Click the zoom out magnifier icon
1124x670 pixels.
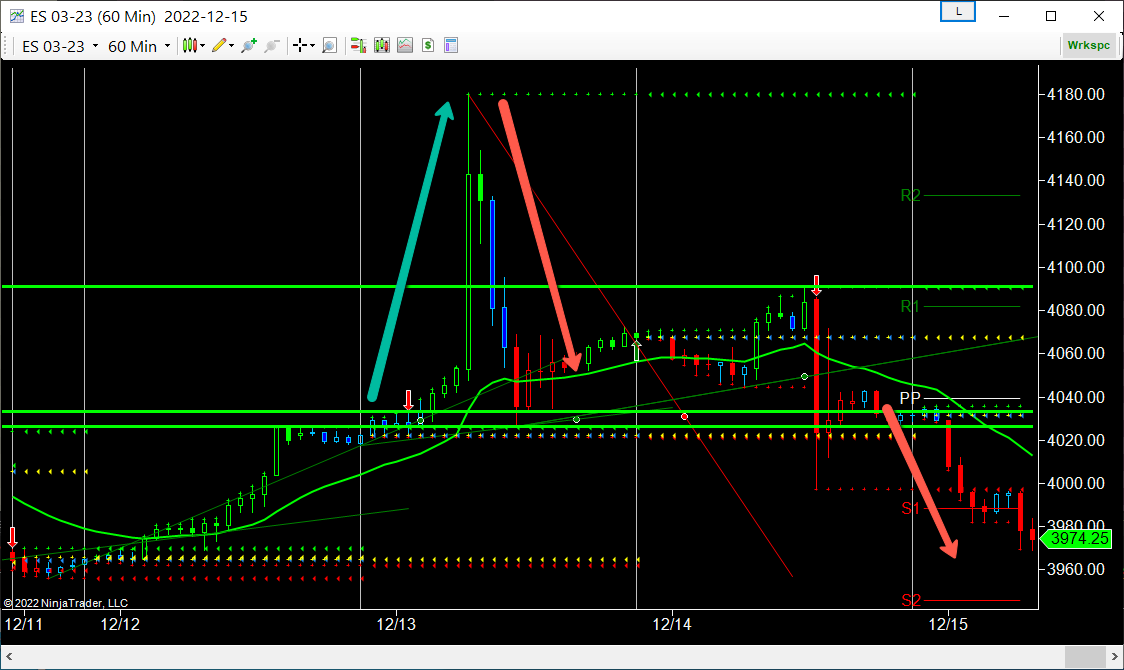(x=272, y=46)
